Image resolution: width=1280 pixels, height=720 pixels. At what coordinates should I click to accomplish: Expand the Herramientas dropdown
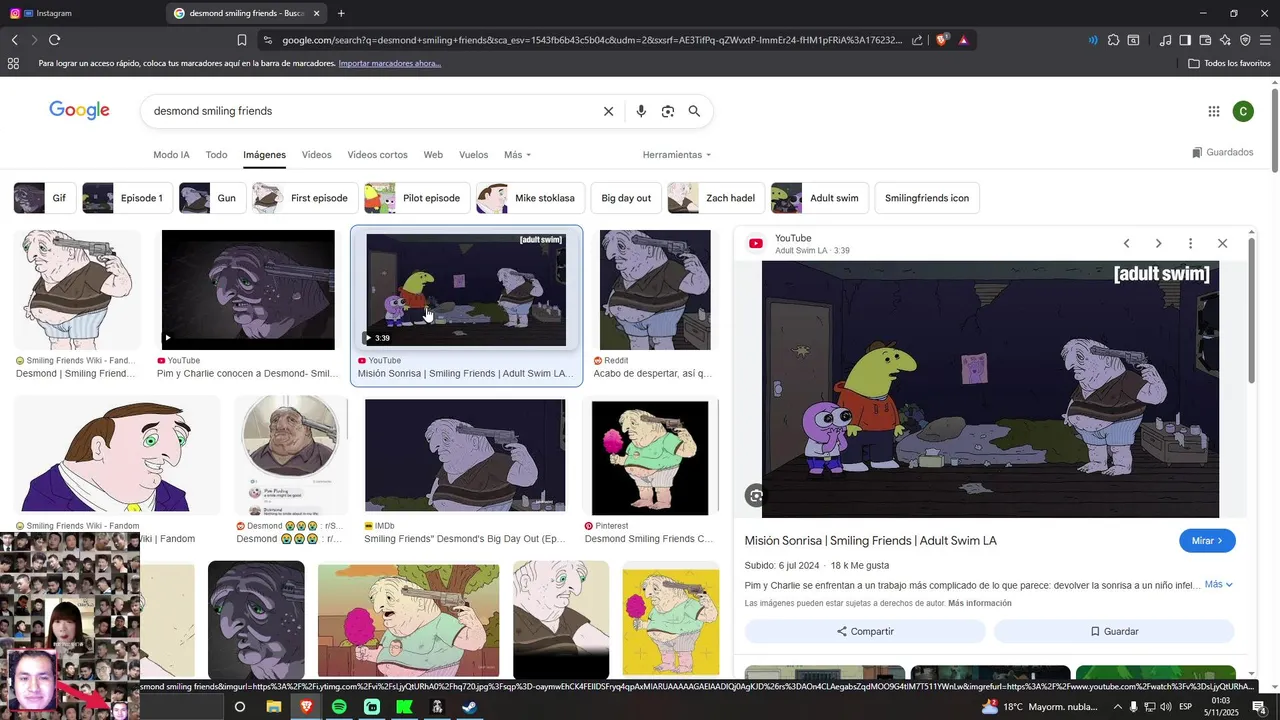677,155
